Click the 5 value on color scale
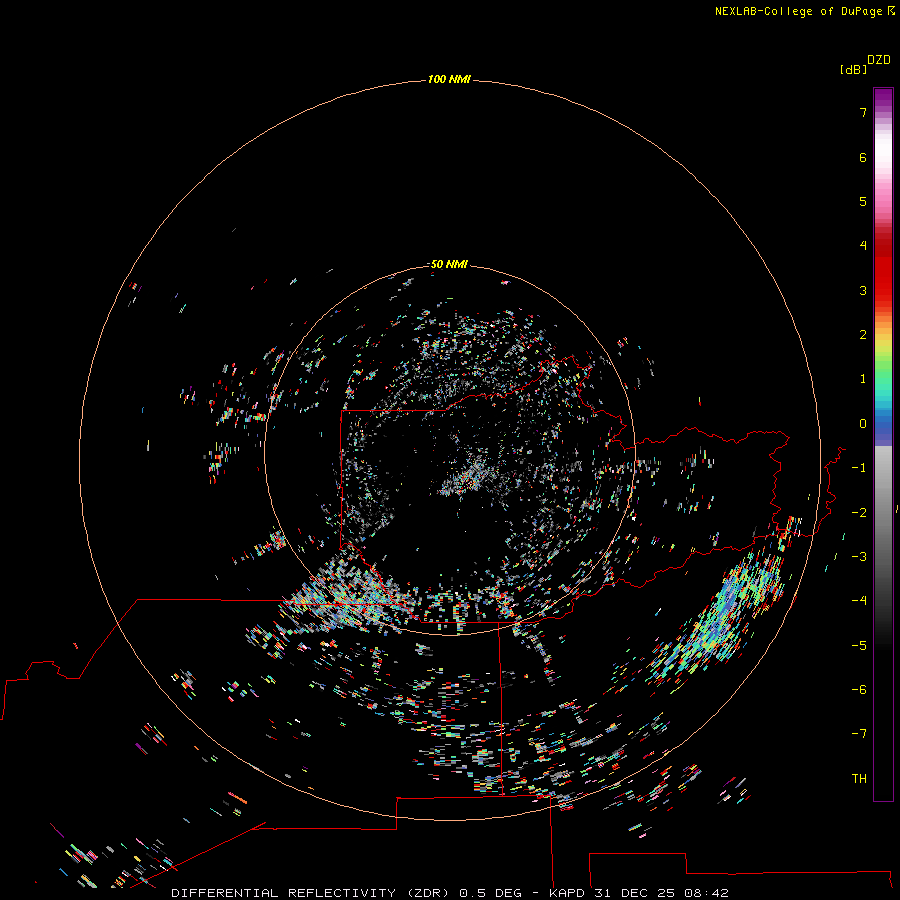 pos(863,201)
